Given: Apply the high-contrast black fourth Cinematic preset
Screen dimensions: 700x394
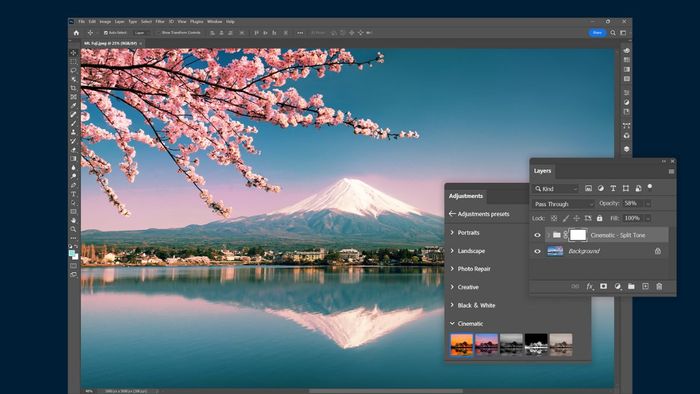Looking at the screenshot, I should 536,344.
